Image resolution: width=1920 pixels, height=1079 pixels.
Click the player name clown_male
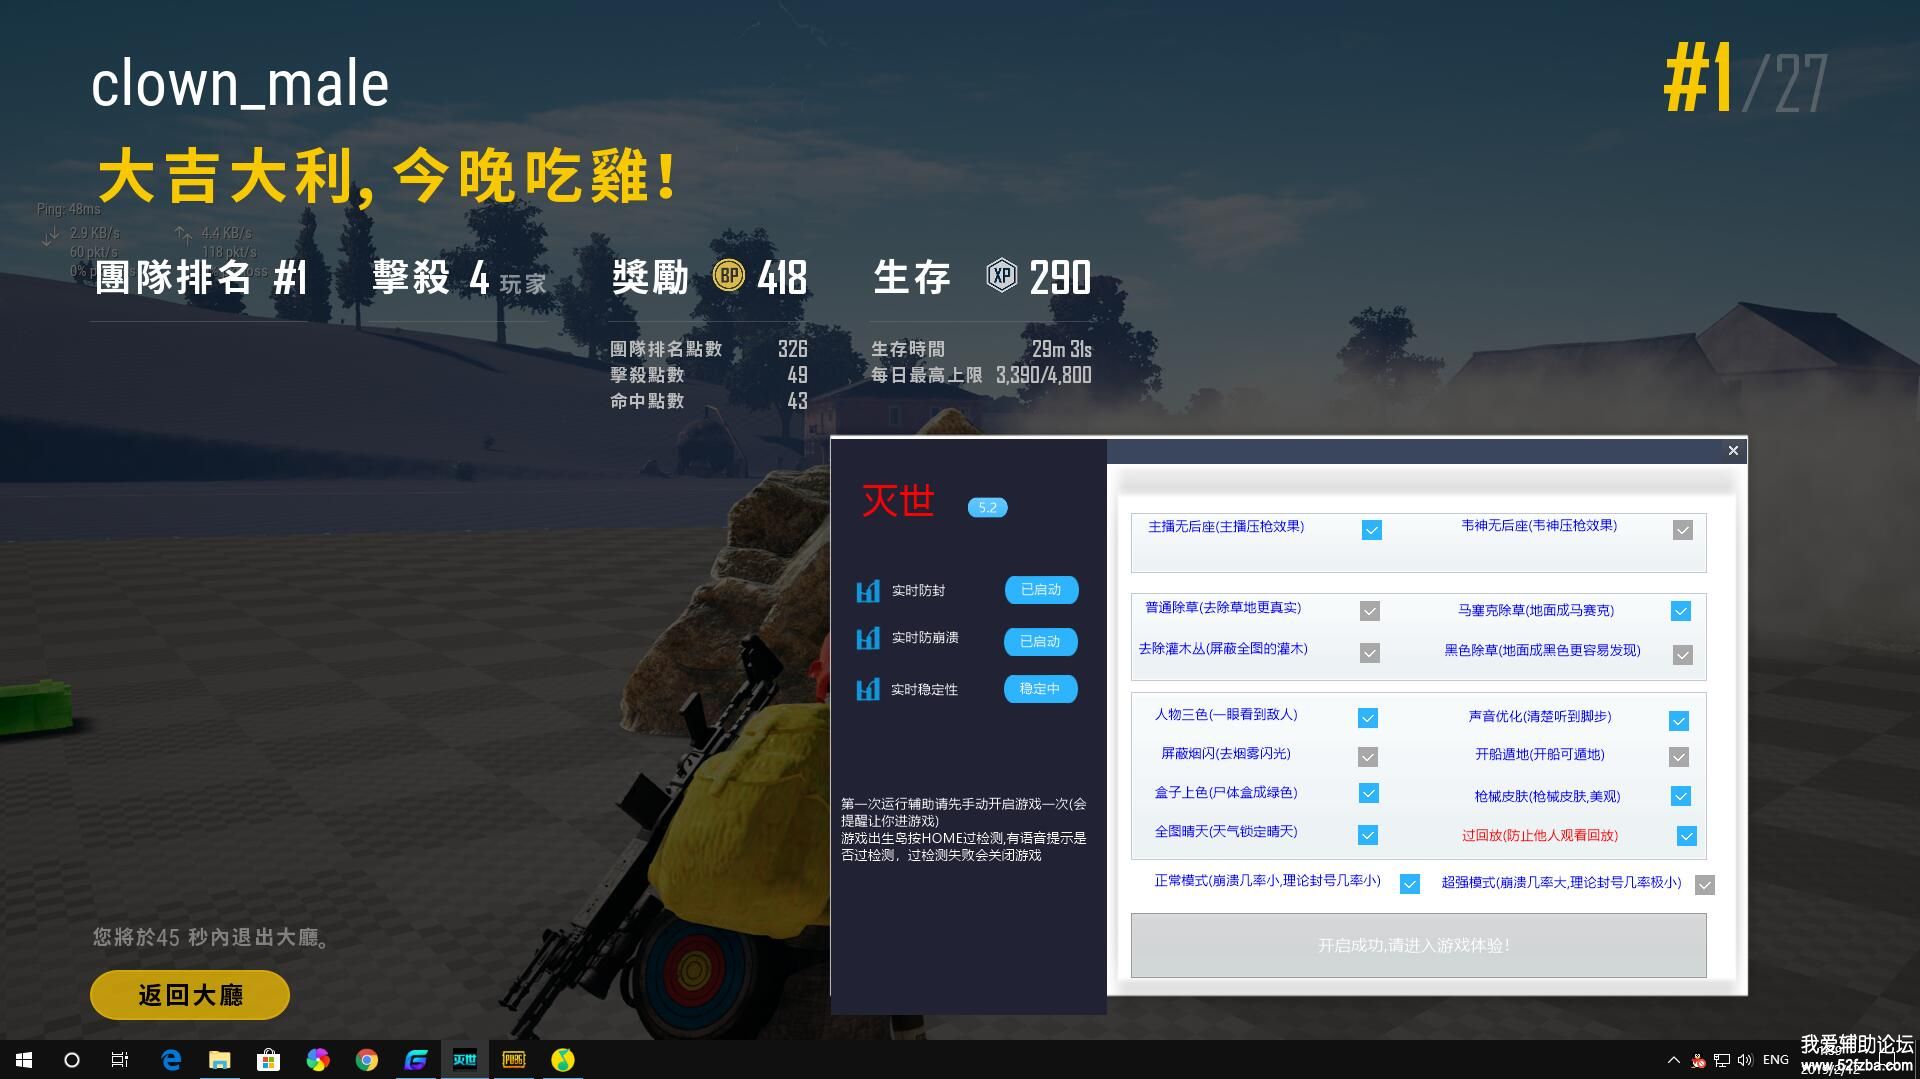(240, 84)
